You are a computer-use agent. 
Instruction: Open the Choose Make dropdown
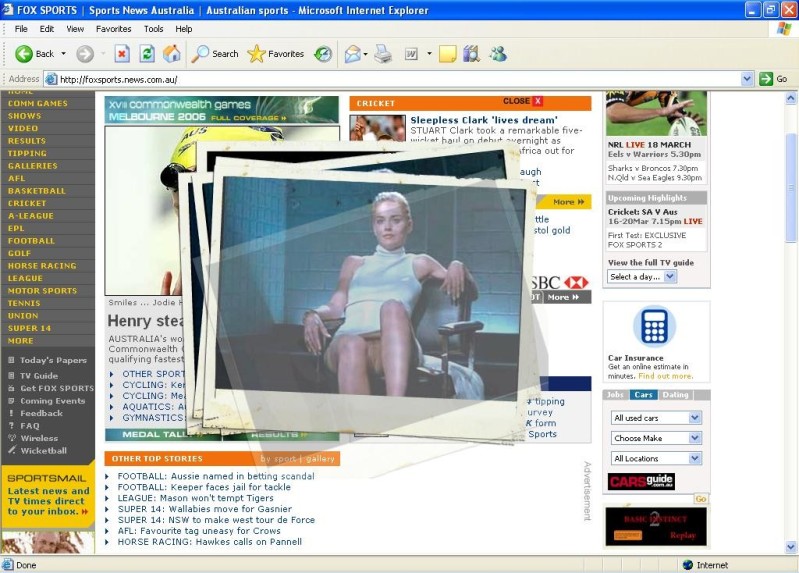tap(656, 438)
